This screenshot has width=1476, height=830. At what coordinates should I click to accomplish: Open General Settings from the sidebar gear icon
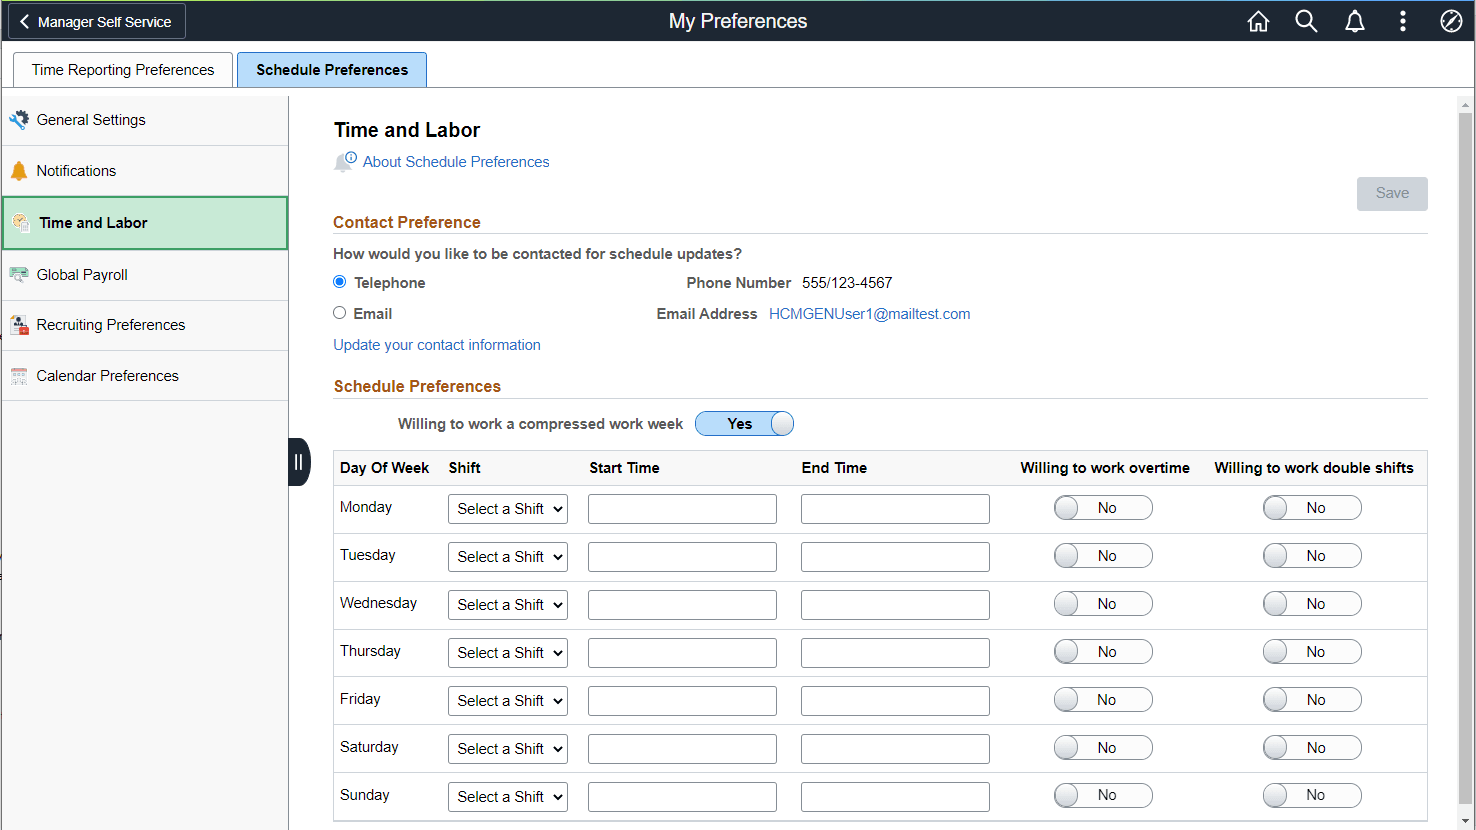pyautogui.click(x=19, y=119)
